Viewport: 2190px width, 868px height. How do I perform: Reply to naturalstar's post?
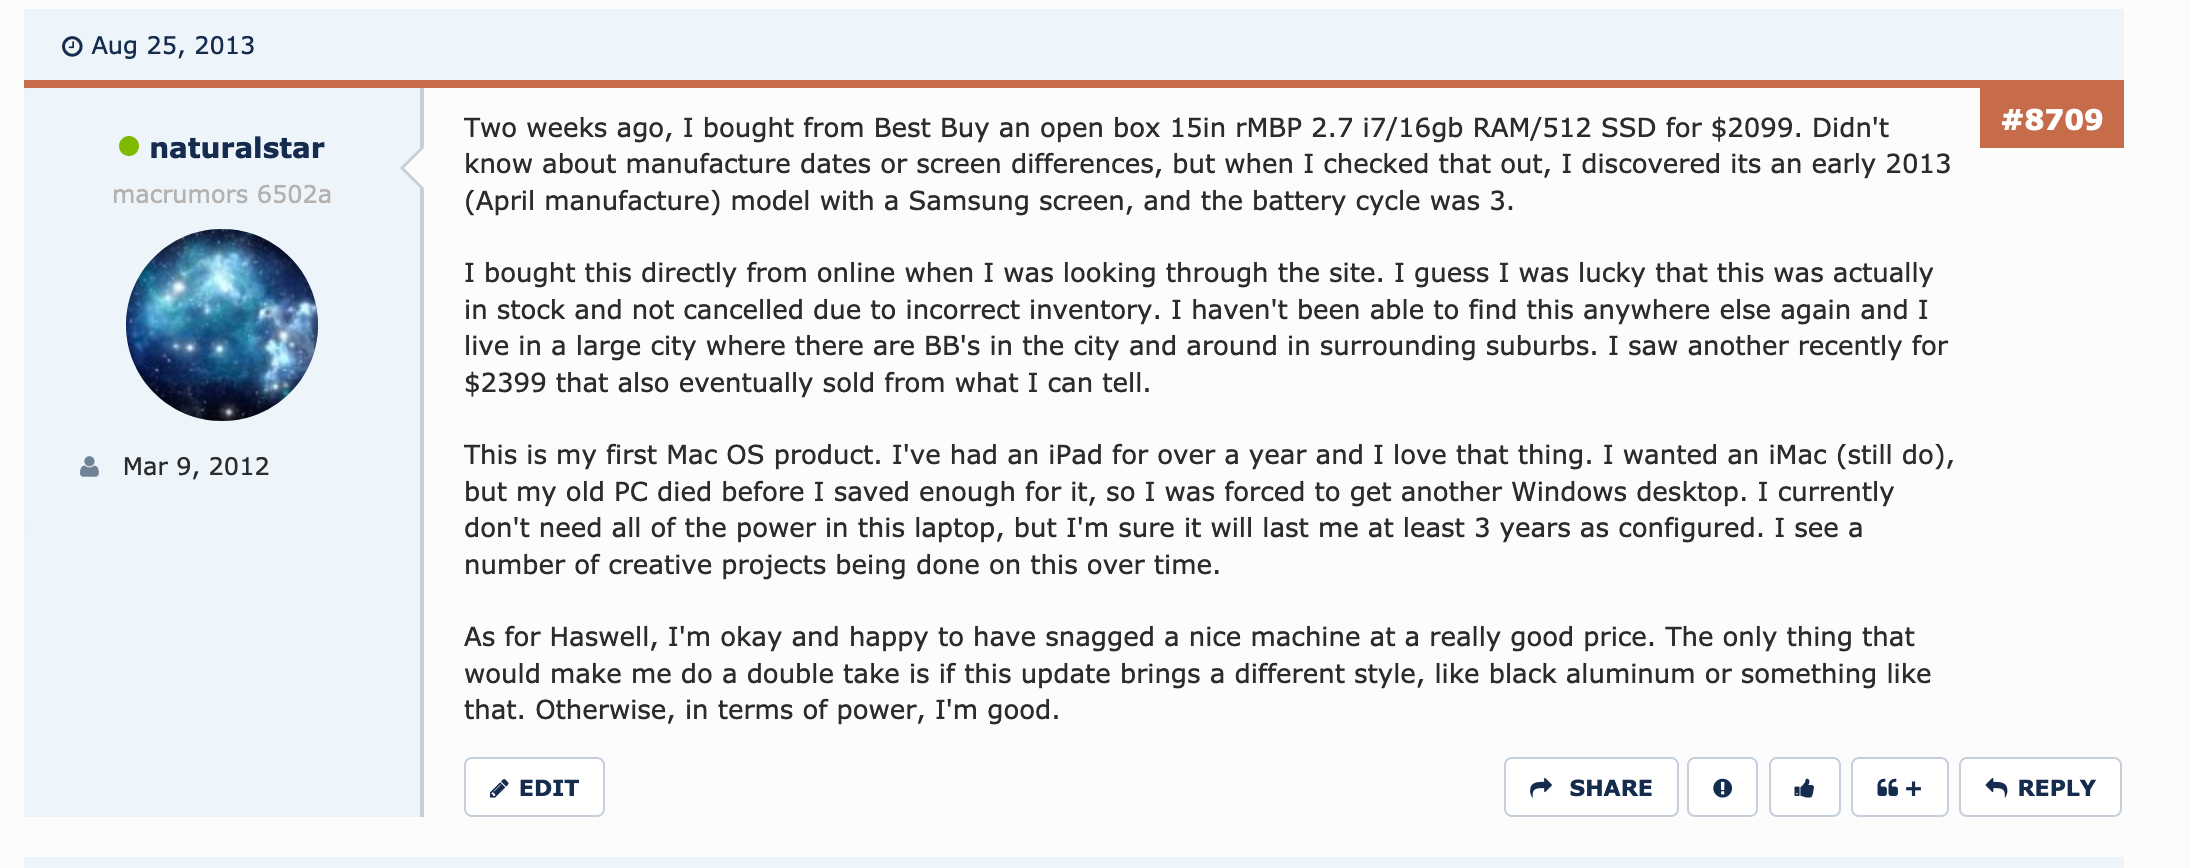[x=2039, y=787]
